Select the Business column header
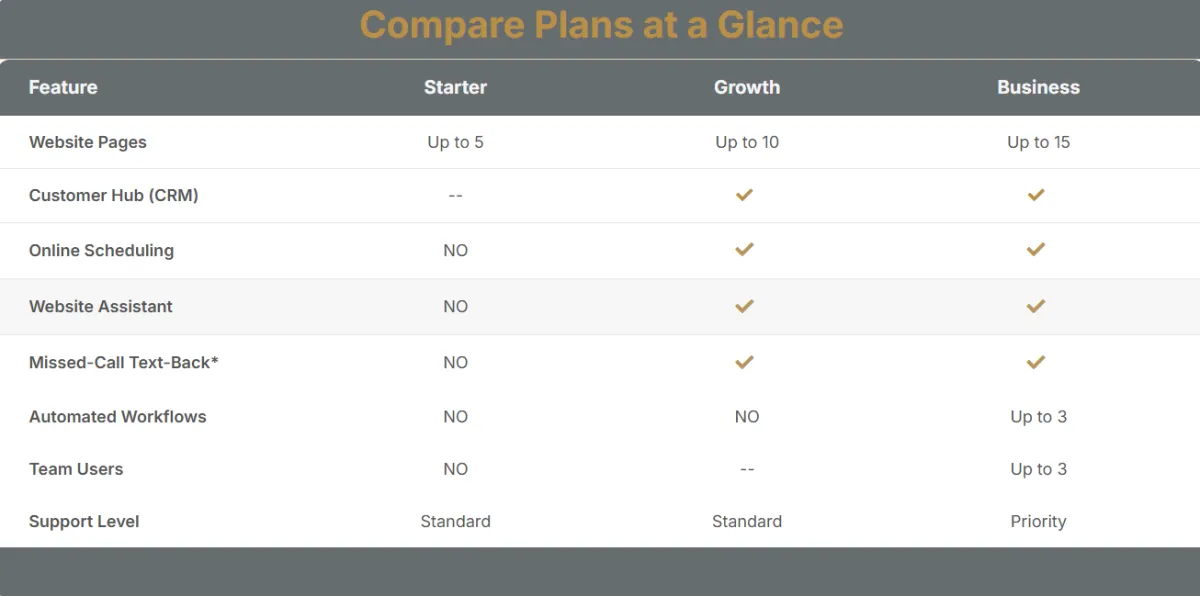The height and width of the screenshot is (596, 1200). point(1038,87)
